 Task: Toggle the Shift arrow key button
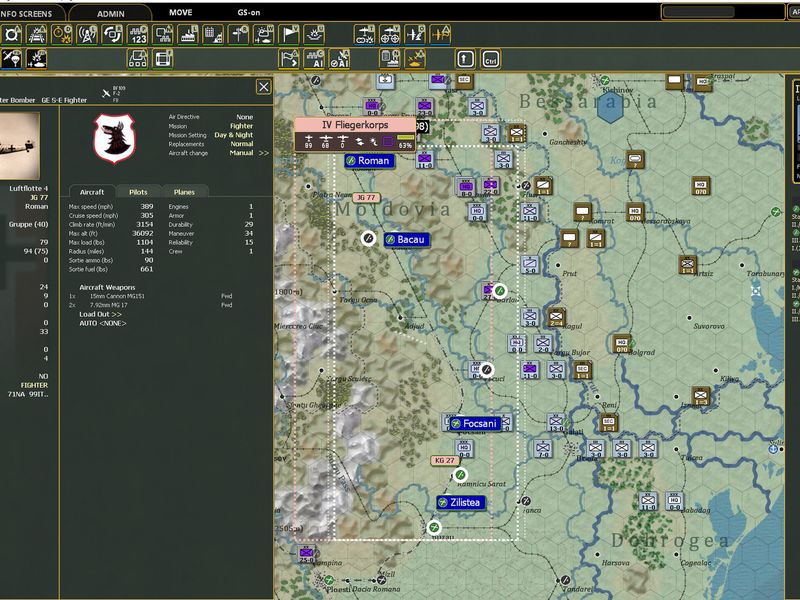click(465, 59)
